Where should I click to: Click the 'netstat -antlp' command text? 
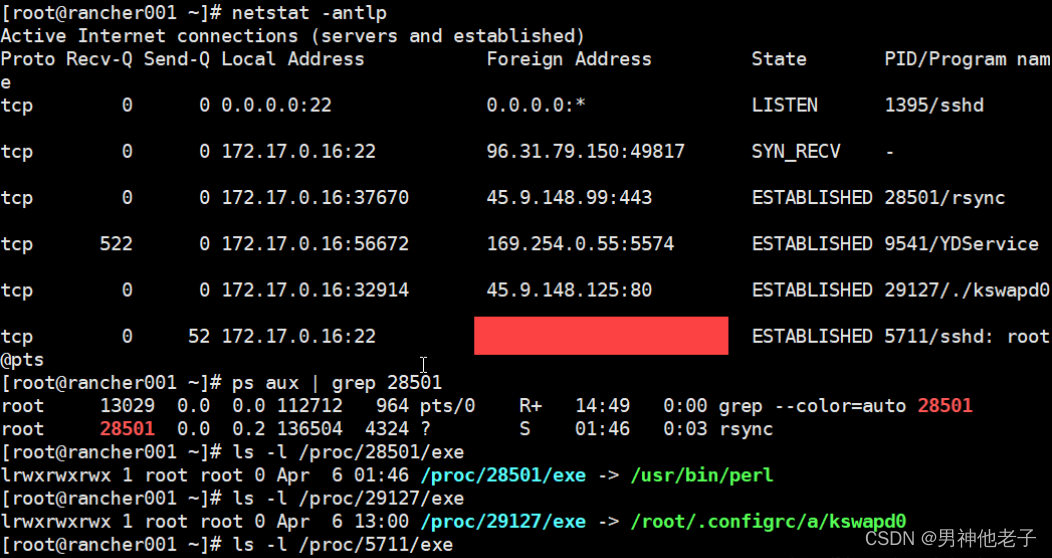[309, 13]
